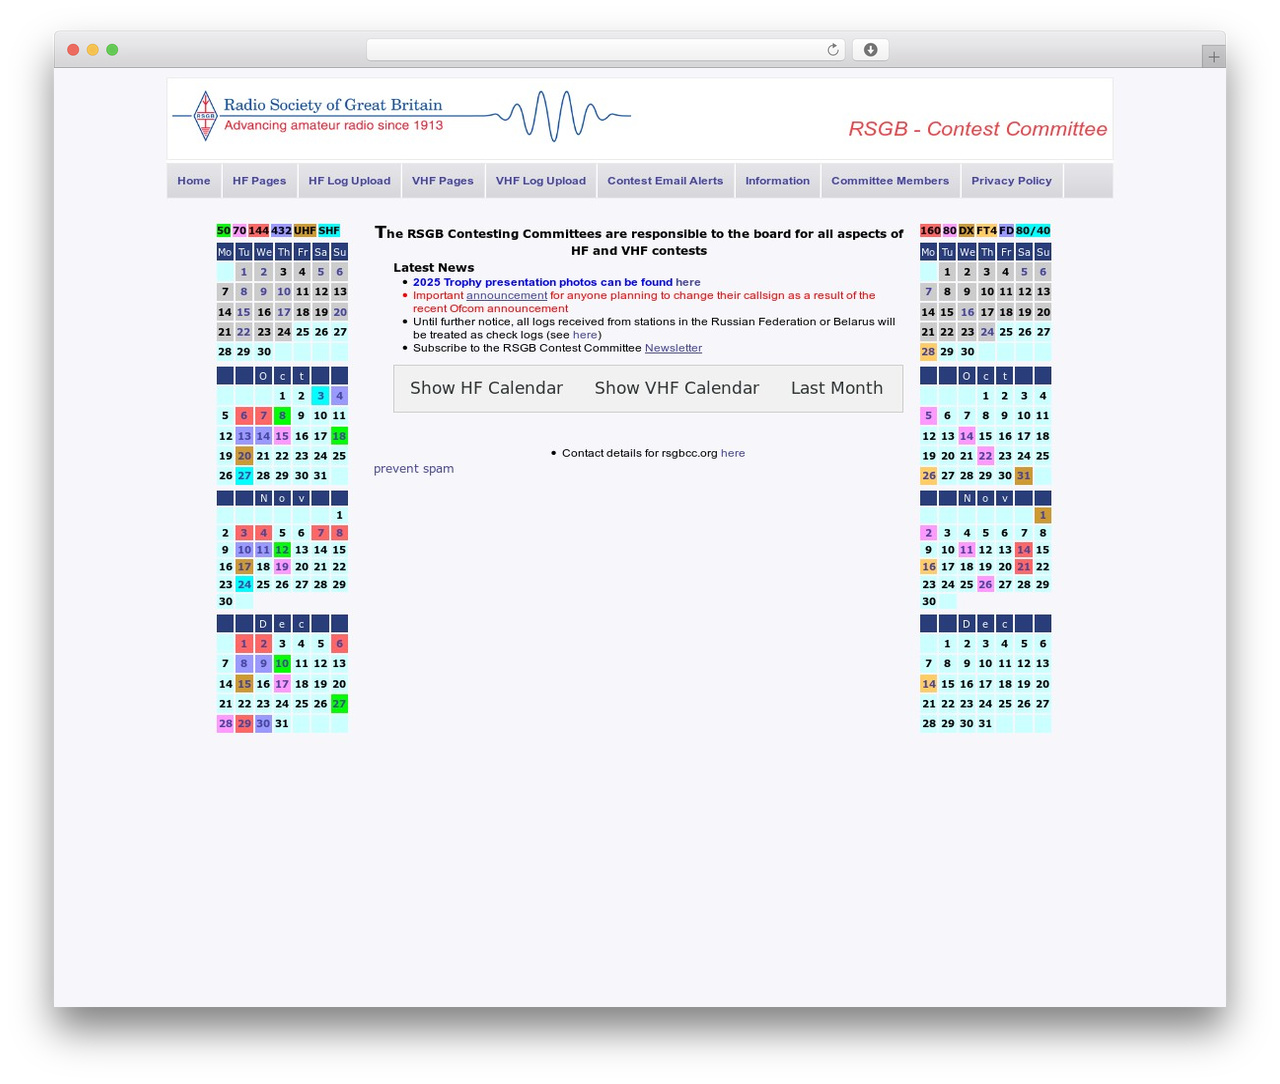1280x1084 pixels.
Task: Add a new browser tab
Action: [x=1213, y=57]
